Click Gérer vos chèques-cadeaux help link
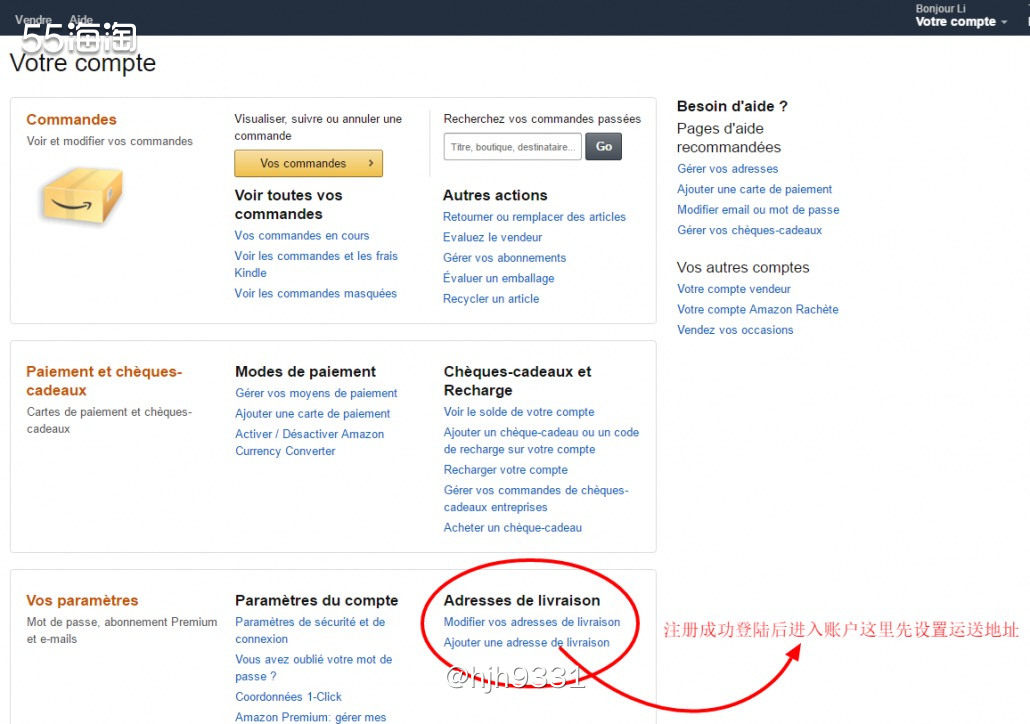This screenshot has height=724, width=1030. 750,230
